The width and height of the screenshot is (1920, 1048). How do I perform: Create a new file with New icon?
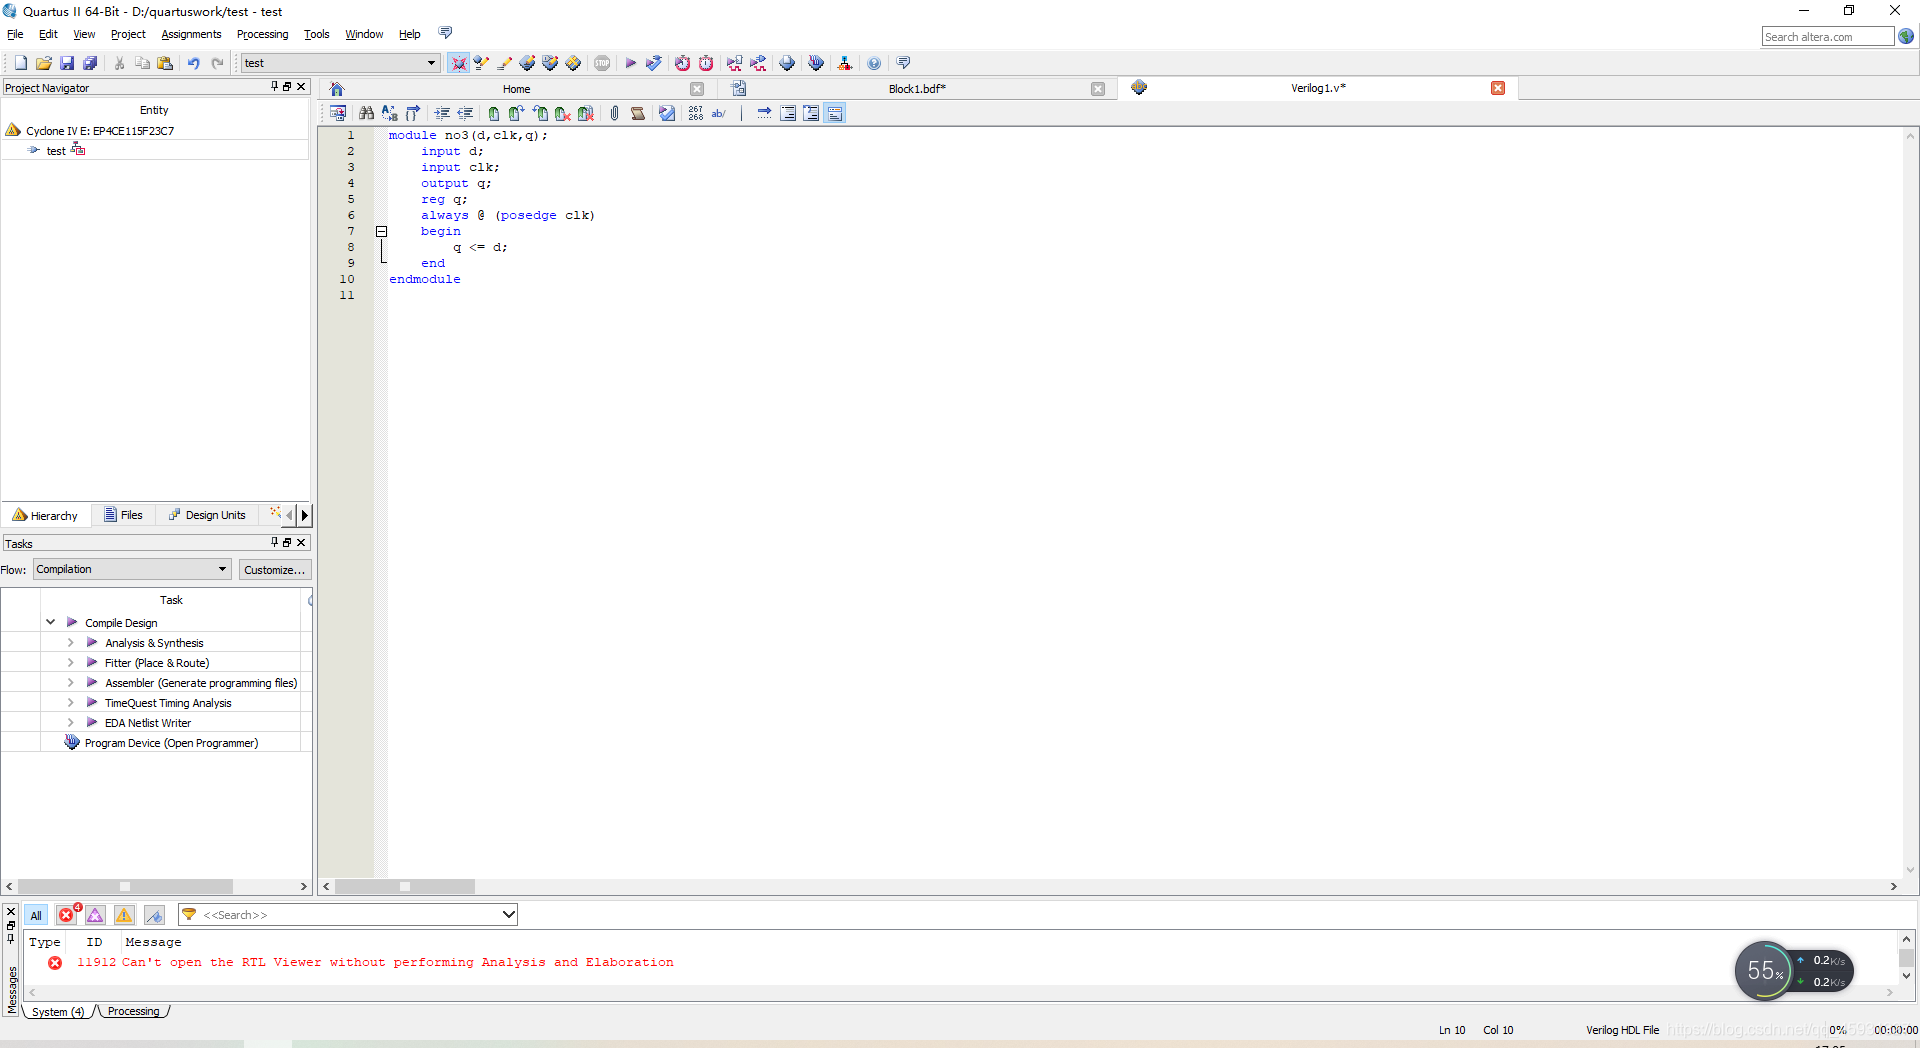[20, 63]
